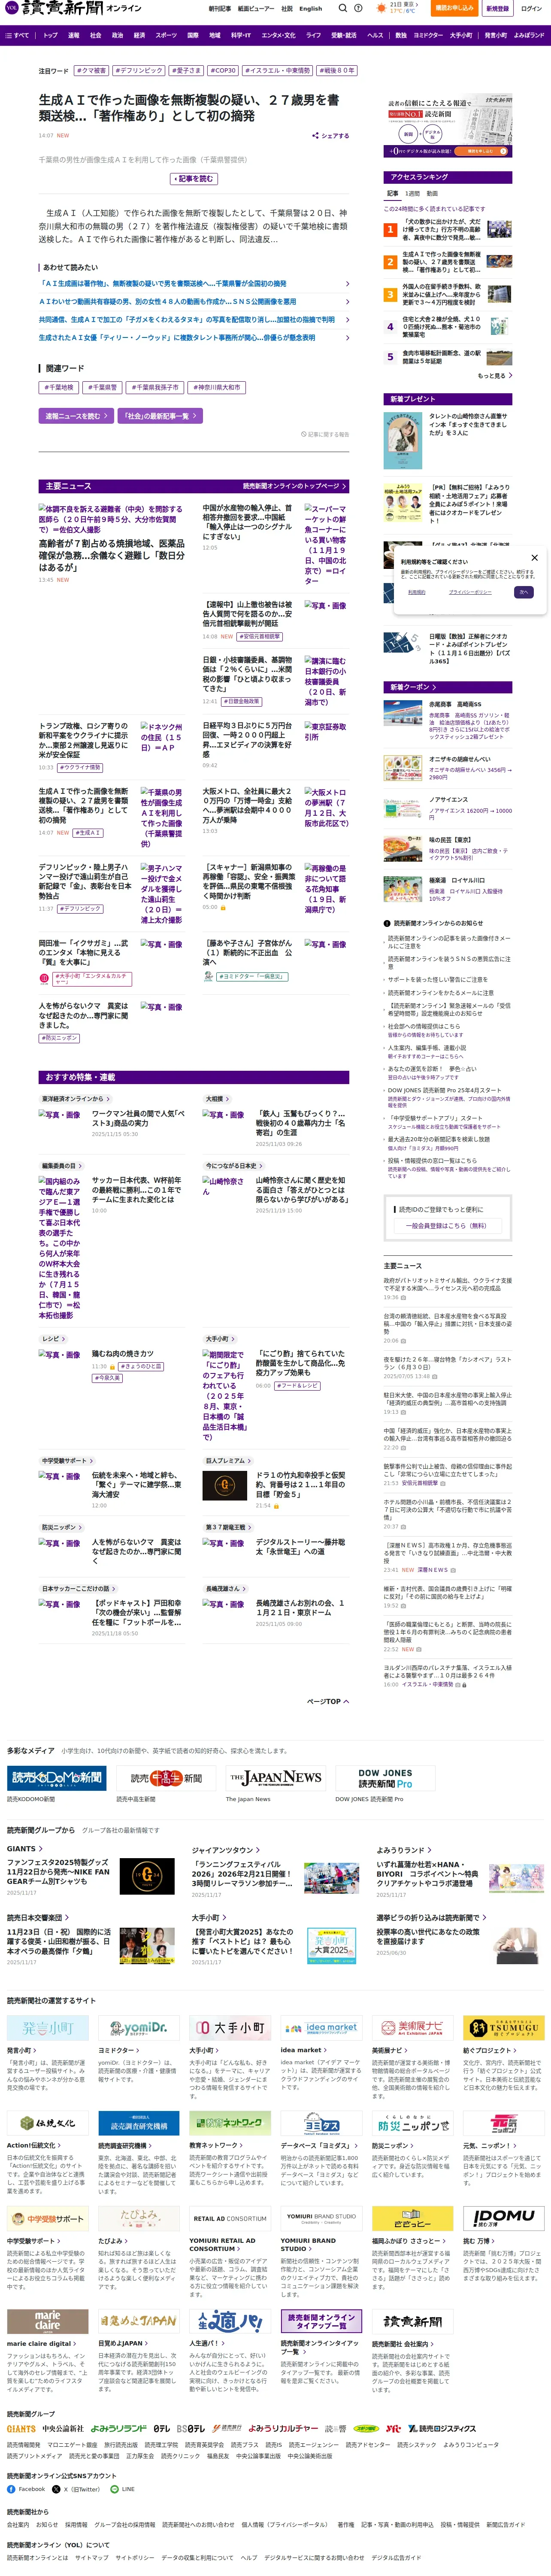
Task: Click The Japan News logo
Action: click(275, 1777)
